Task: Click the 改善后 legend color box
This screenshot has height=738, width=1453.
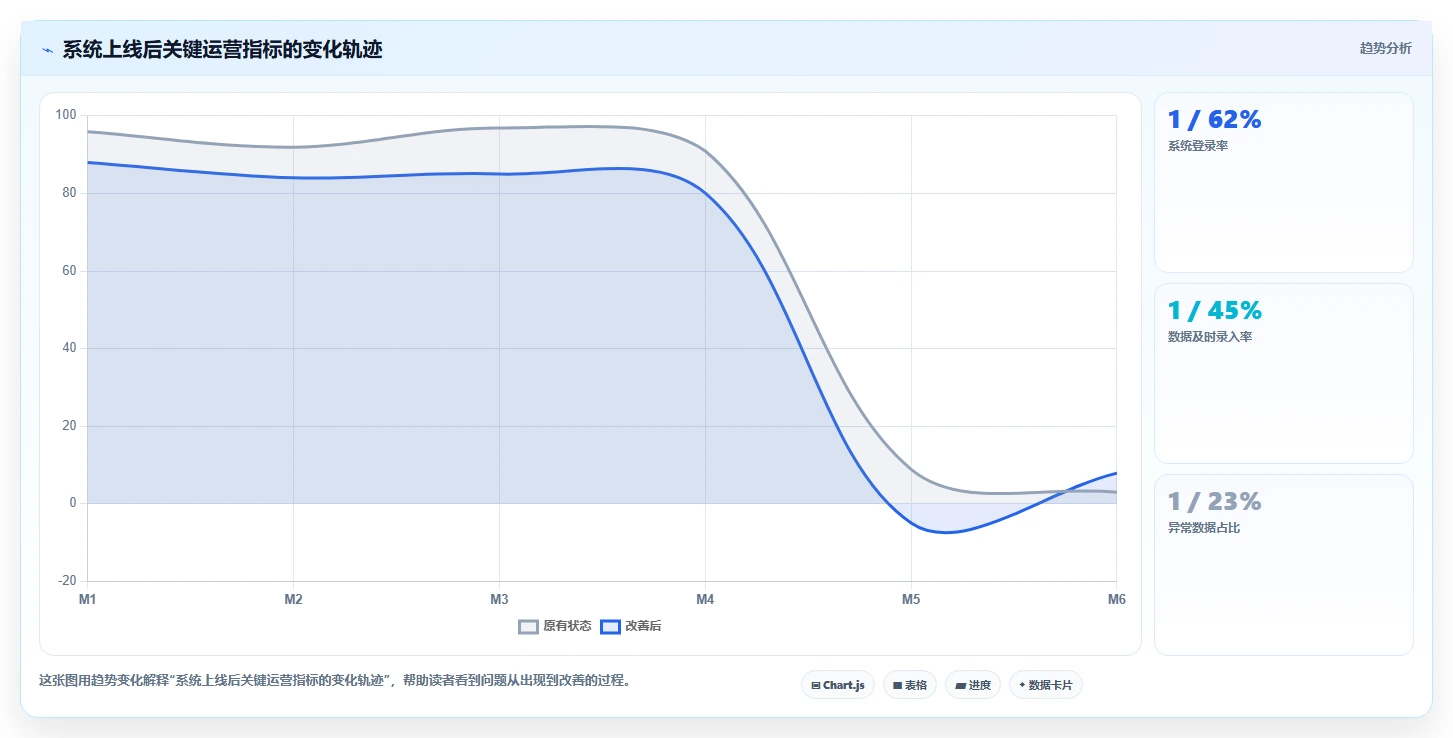Action: [x=610, y=627]
